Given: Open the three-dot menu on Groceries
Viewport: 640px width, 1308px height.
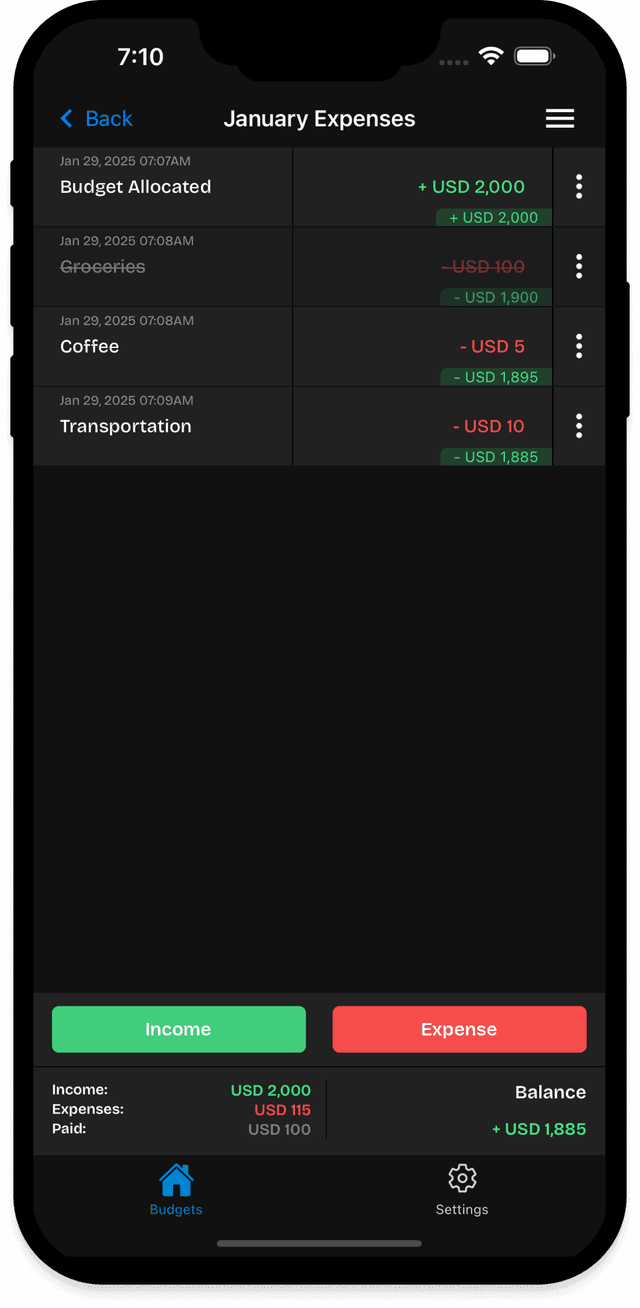Looking at the screenshot, I should click(579, 266).
